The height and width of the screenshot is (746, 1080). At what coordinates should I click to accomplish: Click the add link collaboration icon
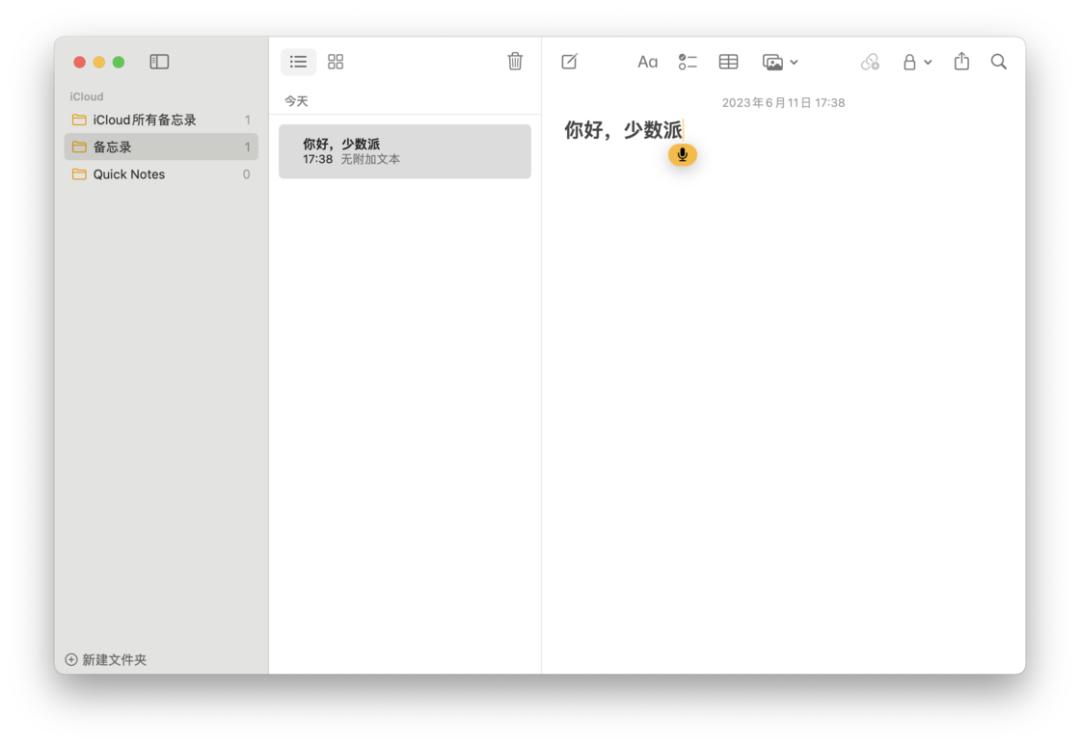point(870,62)
